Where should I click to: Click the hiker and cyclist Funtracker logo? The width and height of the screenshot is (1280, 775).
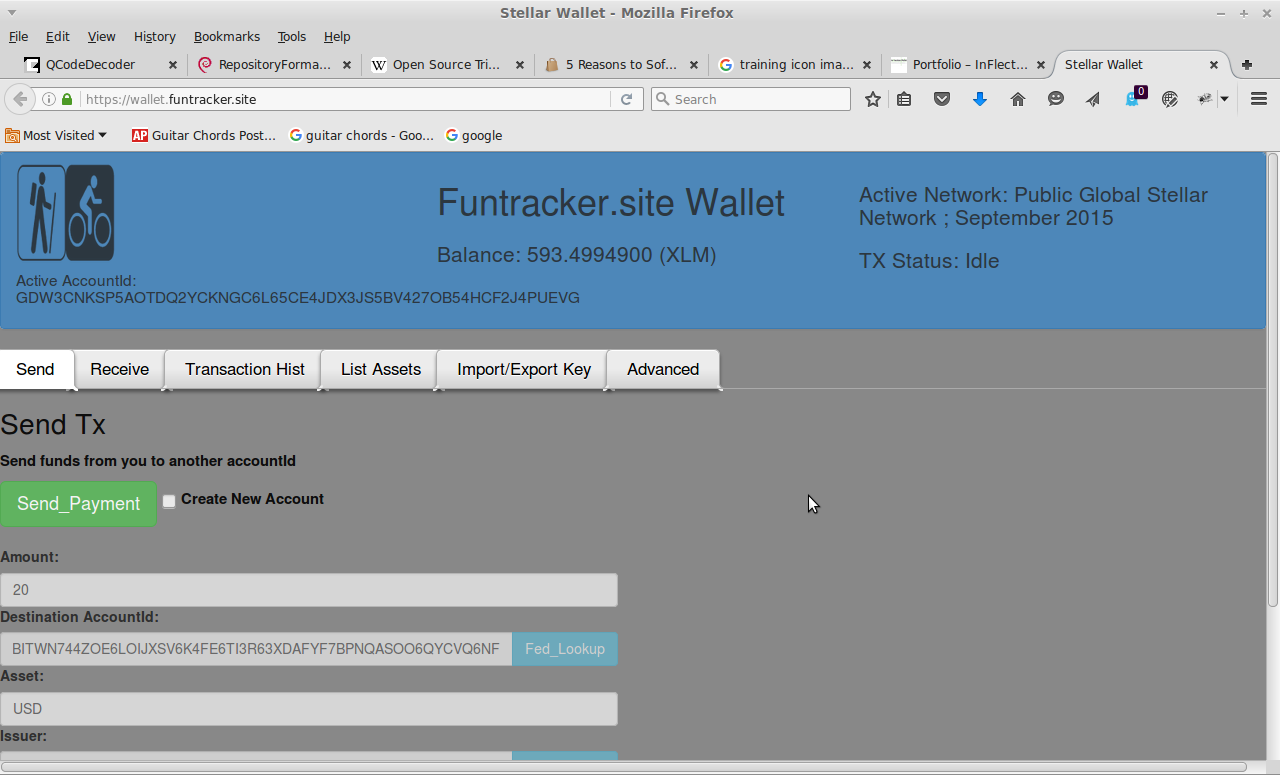[66, 213]
